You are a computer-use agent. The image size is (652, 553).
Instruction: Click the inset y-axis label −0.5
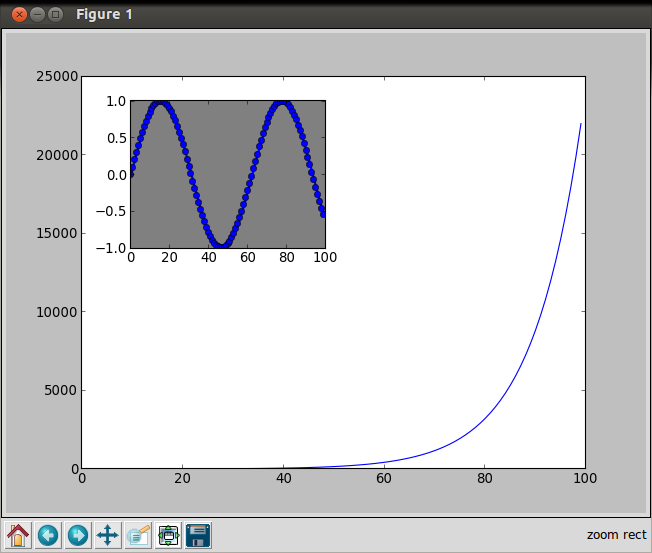[x=111, y=211]
